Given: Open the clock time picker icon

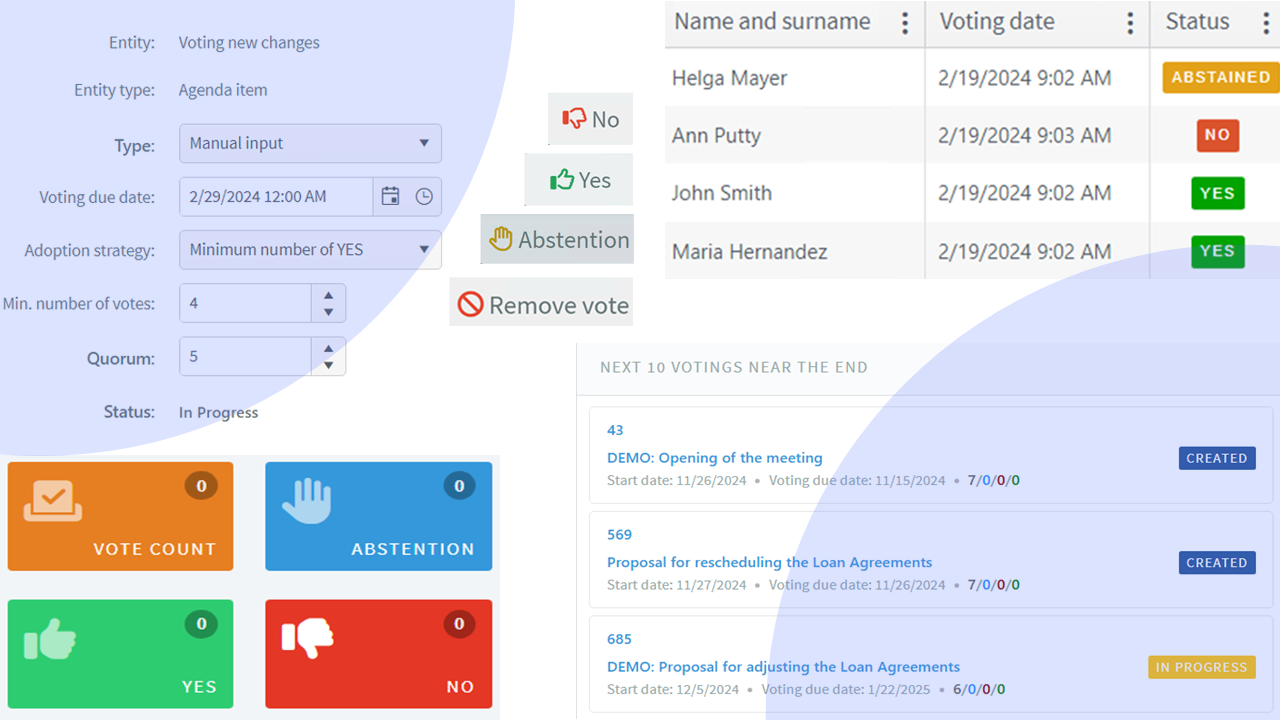Looking at the screenshot, I should tap(424, 197).
